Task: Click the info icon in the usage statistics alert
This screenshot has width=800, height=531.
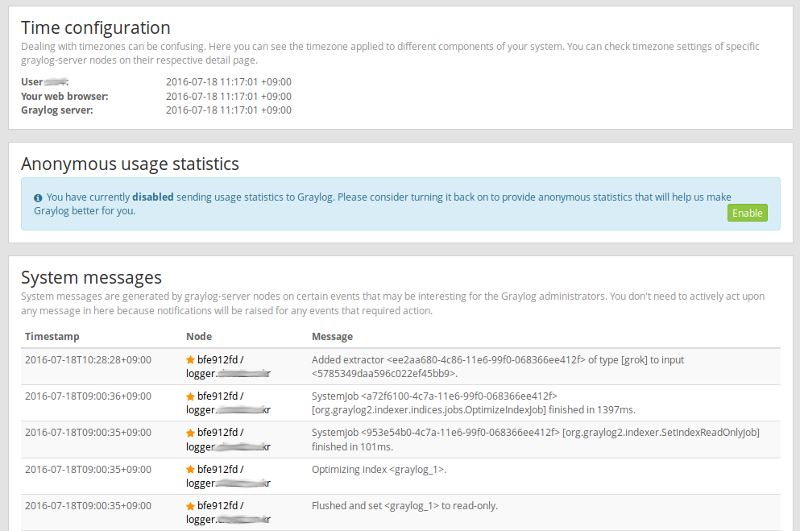Action: (38, 198)
